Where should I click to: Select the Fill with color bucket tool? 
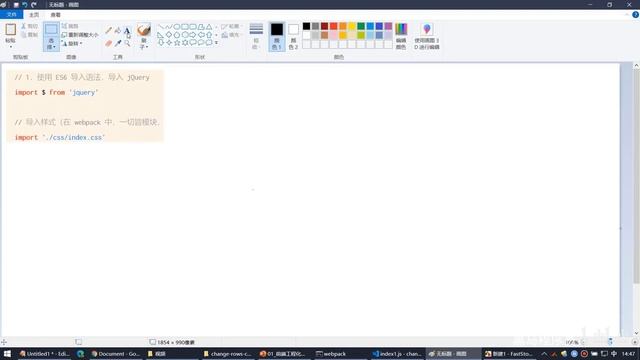pyautogui.click(x=118, y=31)
